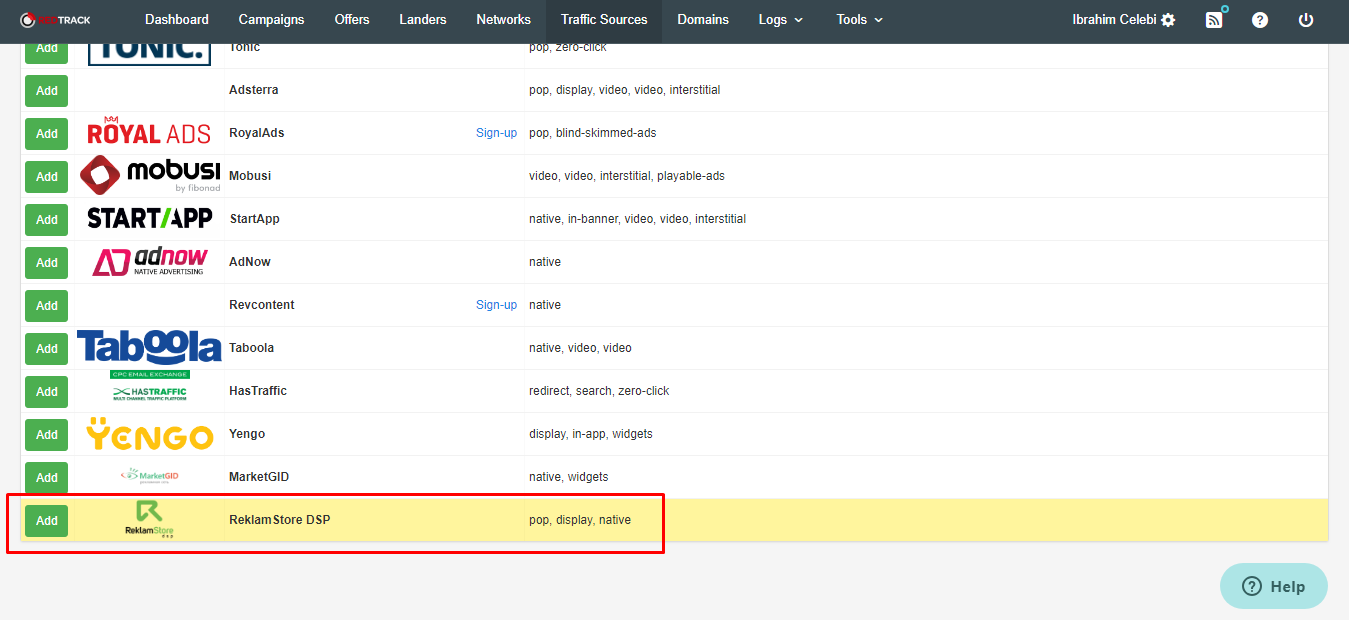This screenshot has height=620, width=1349.
Task: Click the Ibrahim Celebi account name
Action: [x=1114, y=20]
